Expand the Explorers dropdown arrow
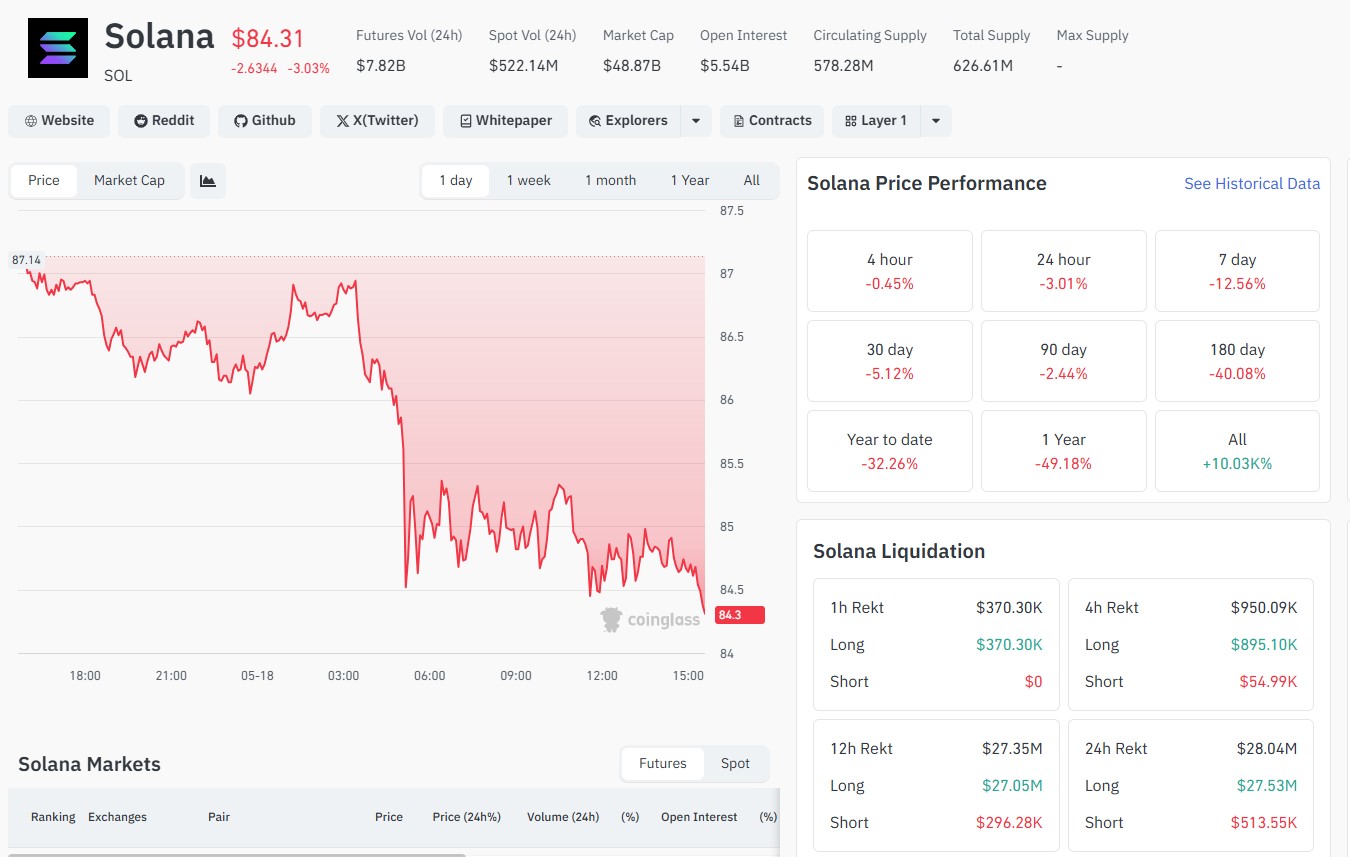 [x=696, y=121]
